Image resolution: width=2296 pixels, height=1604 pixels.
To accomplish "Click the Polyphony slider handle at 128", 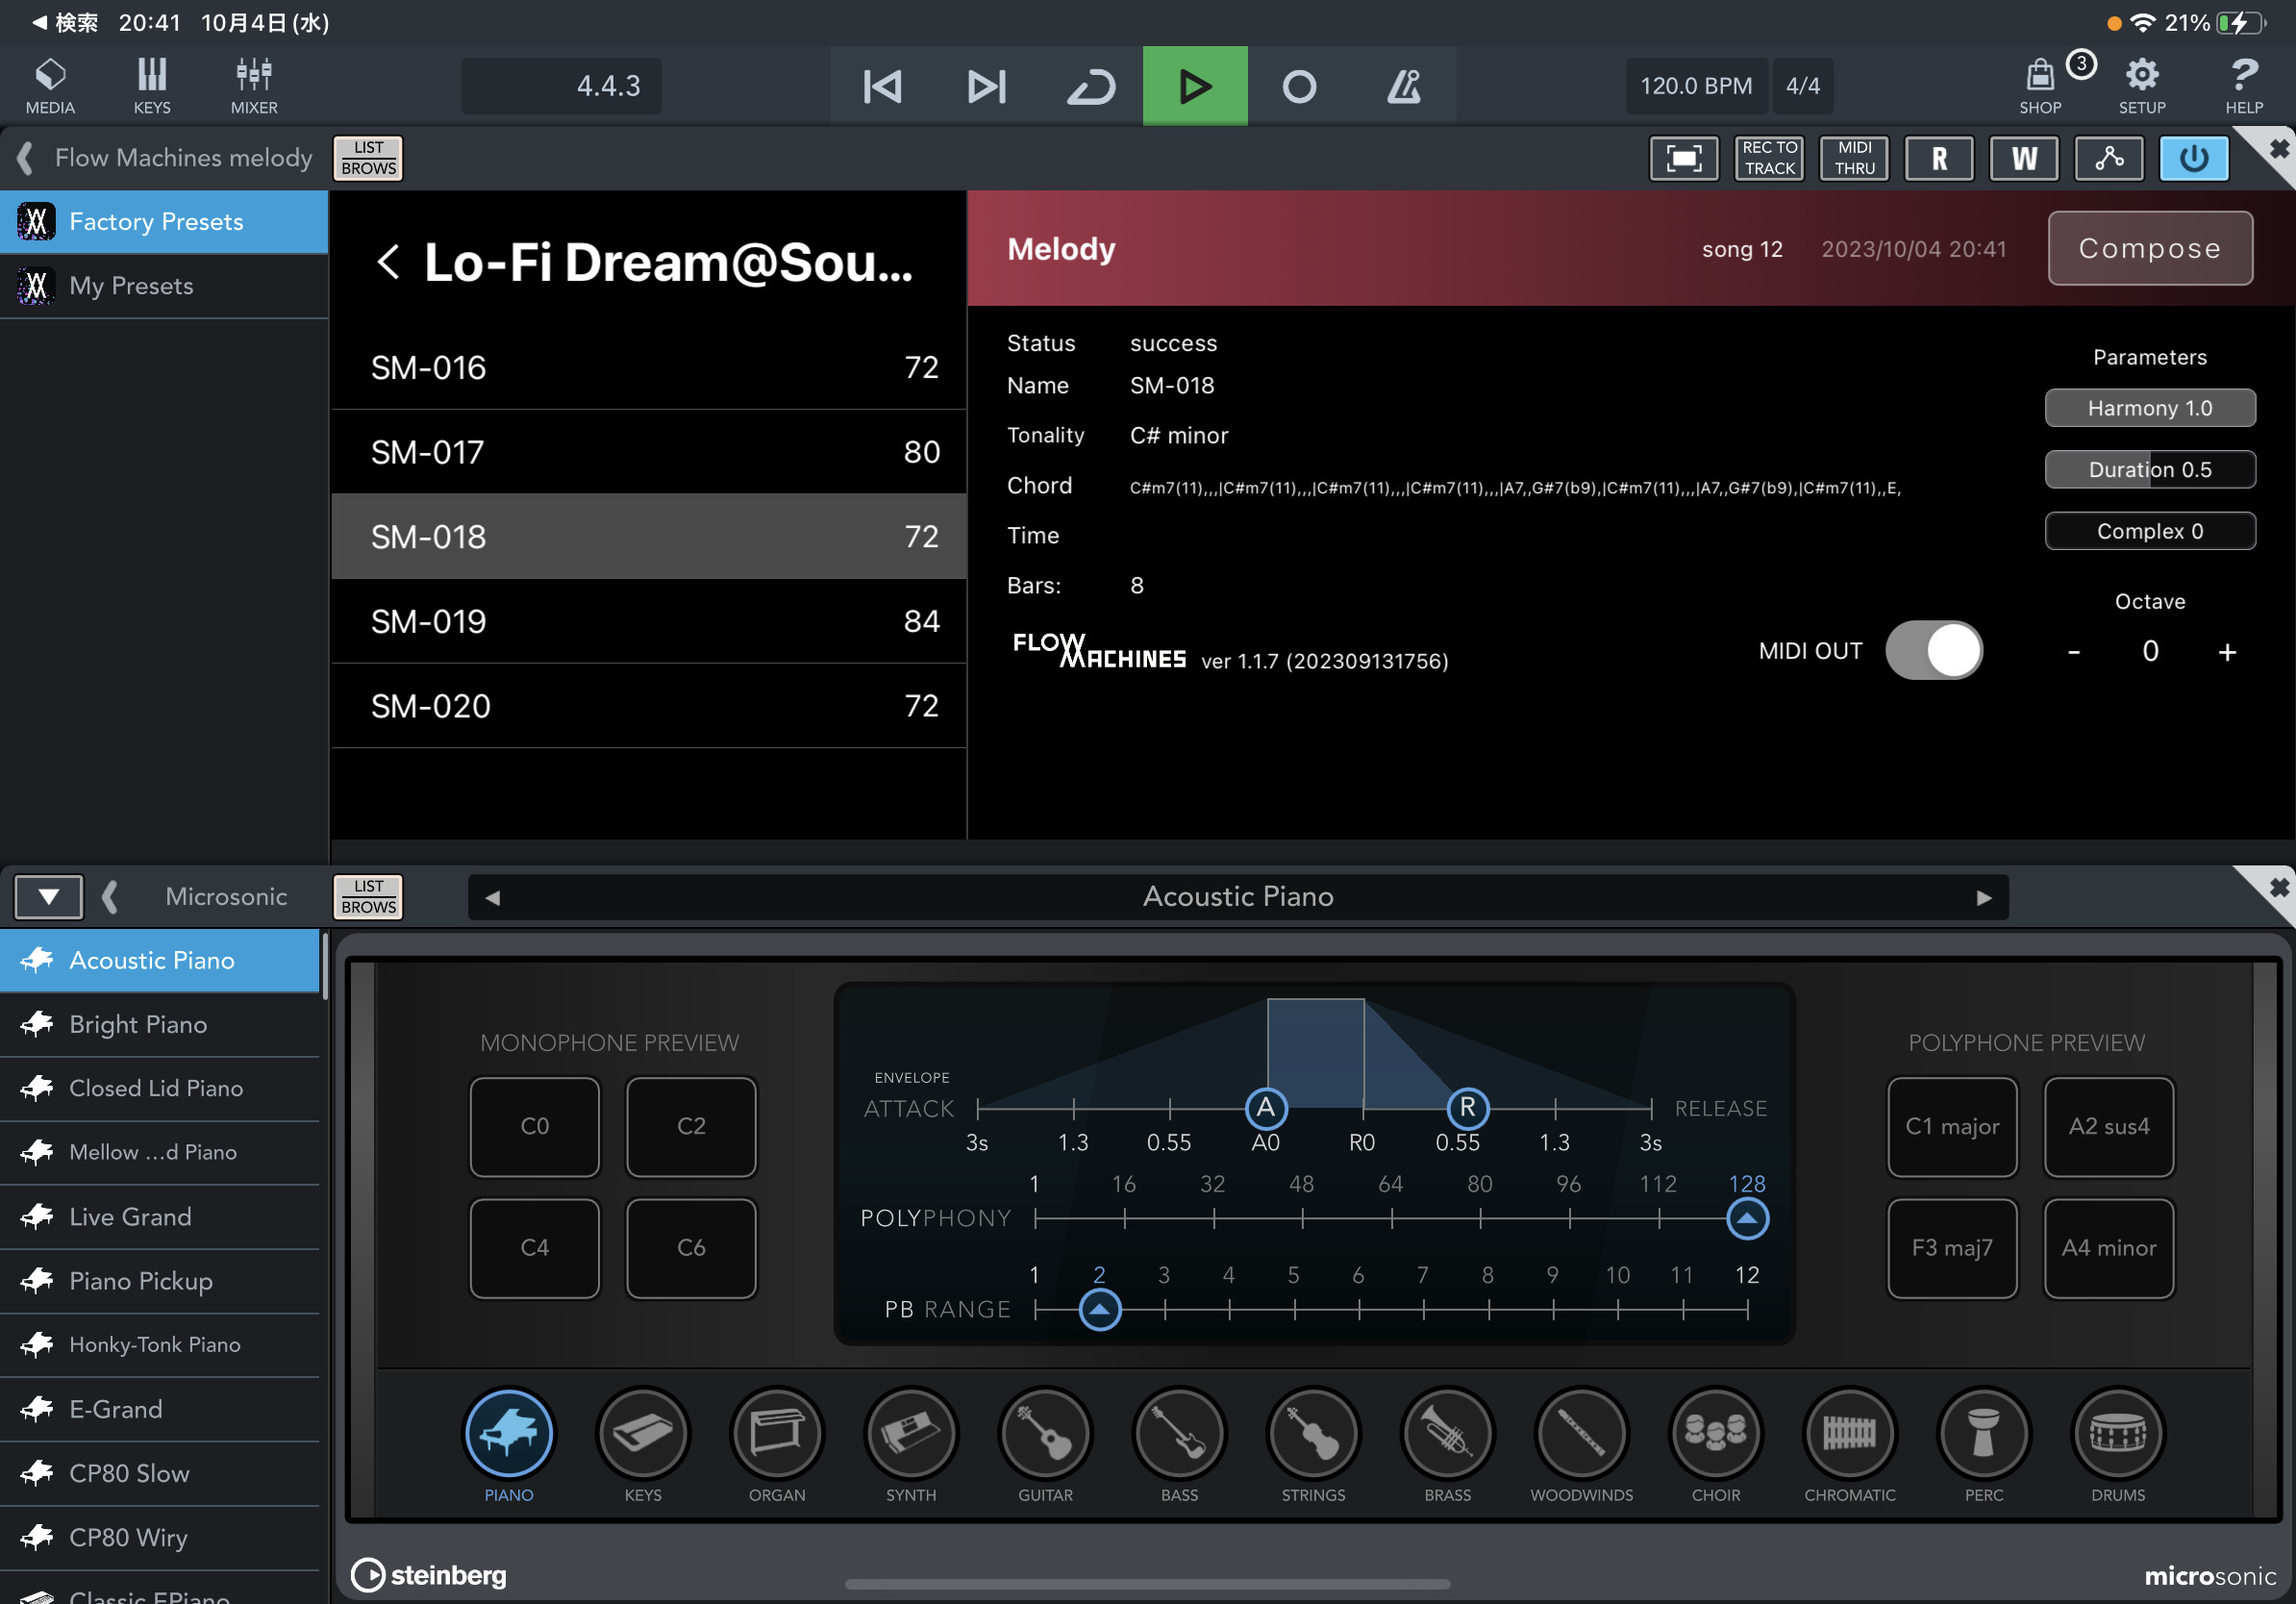I will pyautogui.click(x=1747, y=1218).
